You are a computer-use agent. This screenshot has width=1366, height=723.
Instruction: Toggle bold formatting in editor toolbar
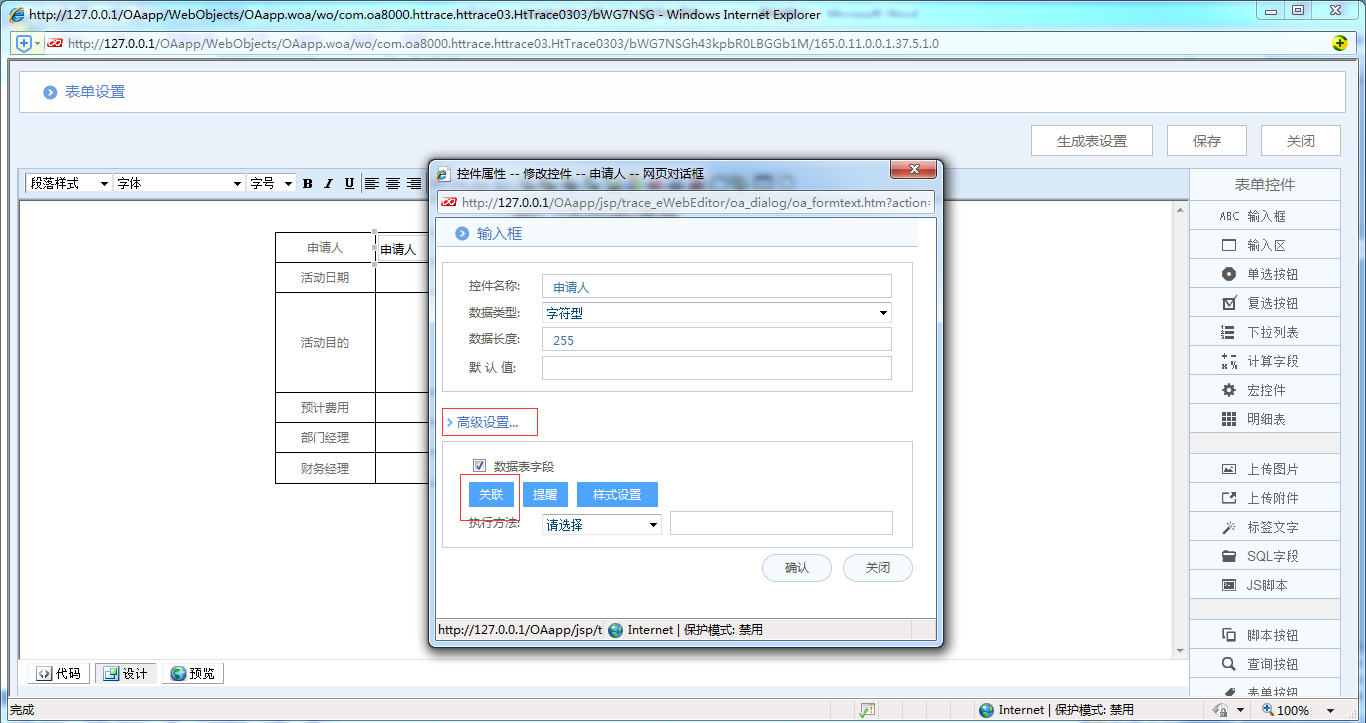(308, 183)
